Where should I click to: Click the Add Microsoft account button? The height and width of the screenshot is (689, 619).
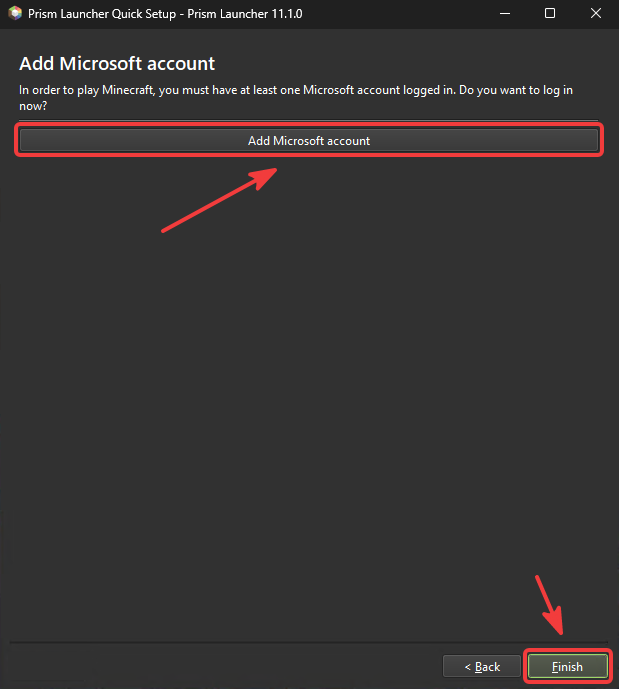point(309,141)
